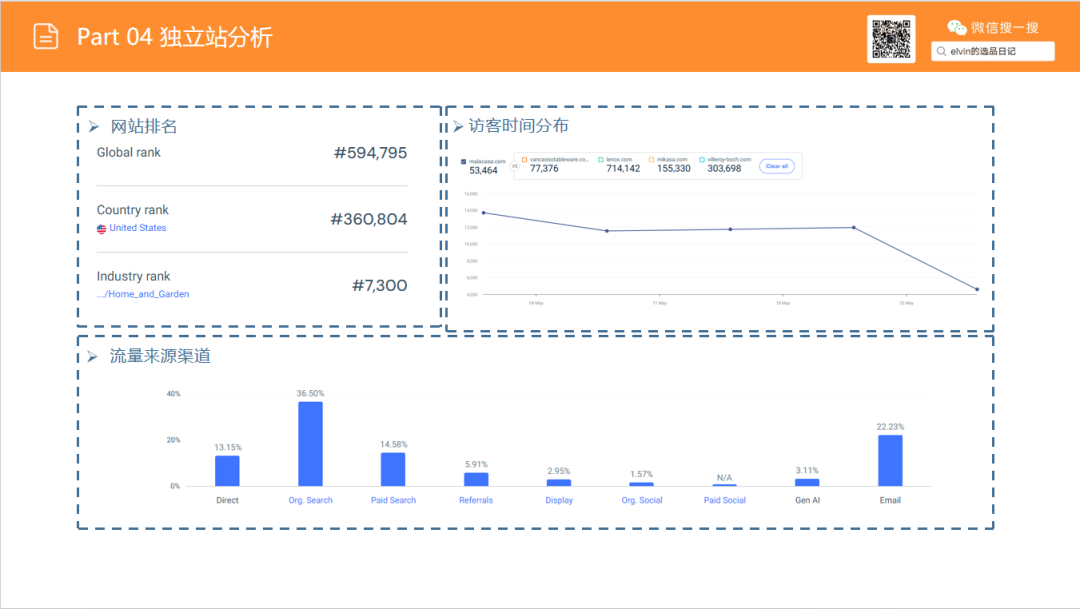Check the vancasstableware competitor checkbox
This screenshot has width=1080, height=609.
tap(524, 160)
